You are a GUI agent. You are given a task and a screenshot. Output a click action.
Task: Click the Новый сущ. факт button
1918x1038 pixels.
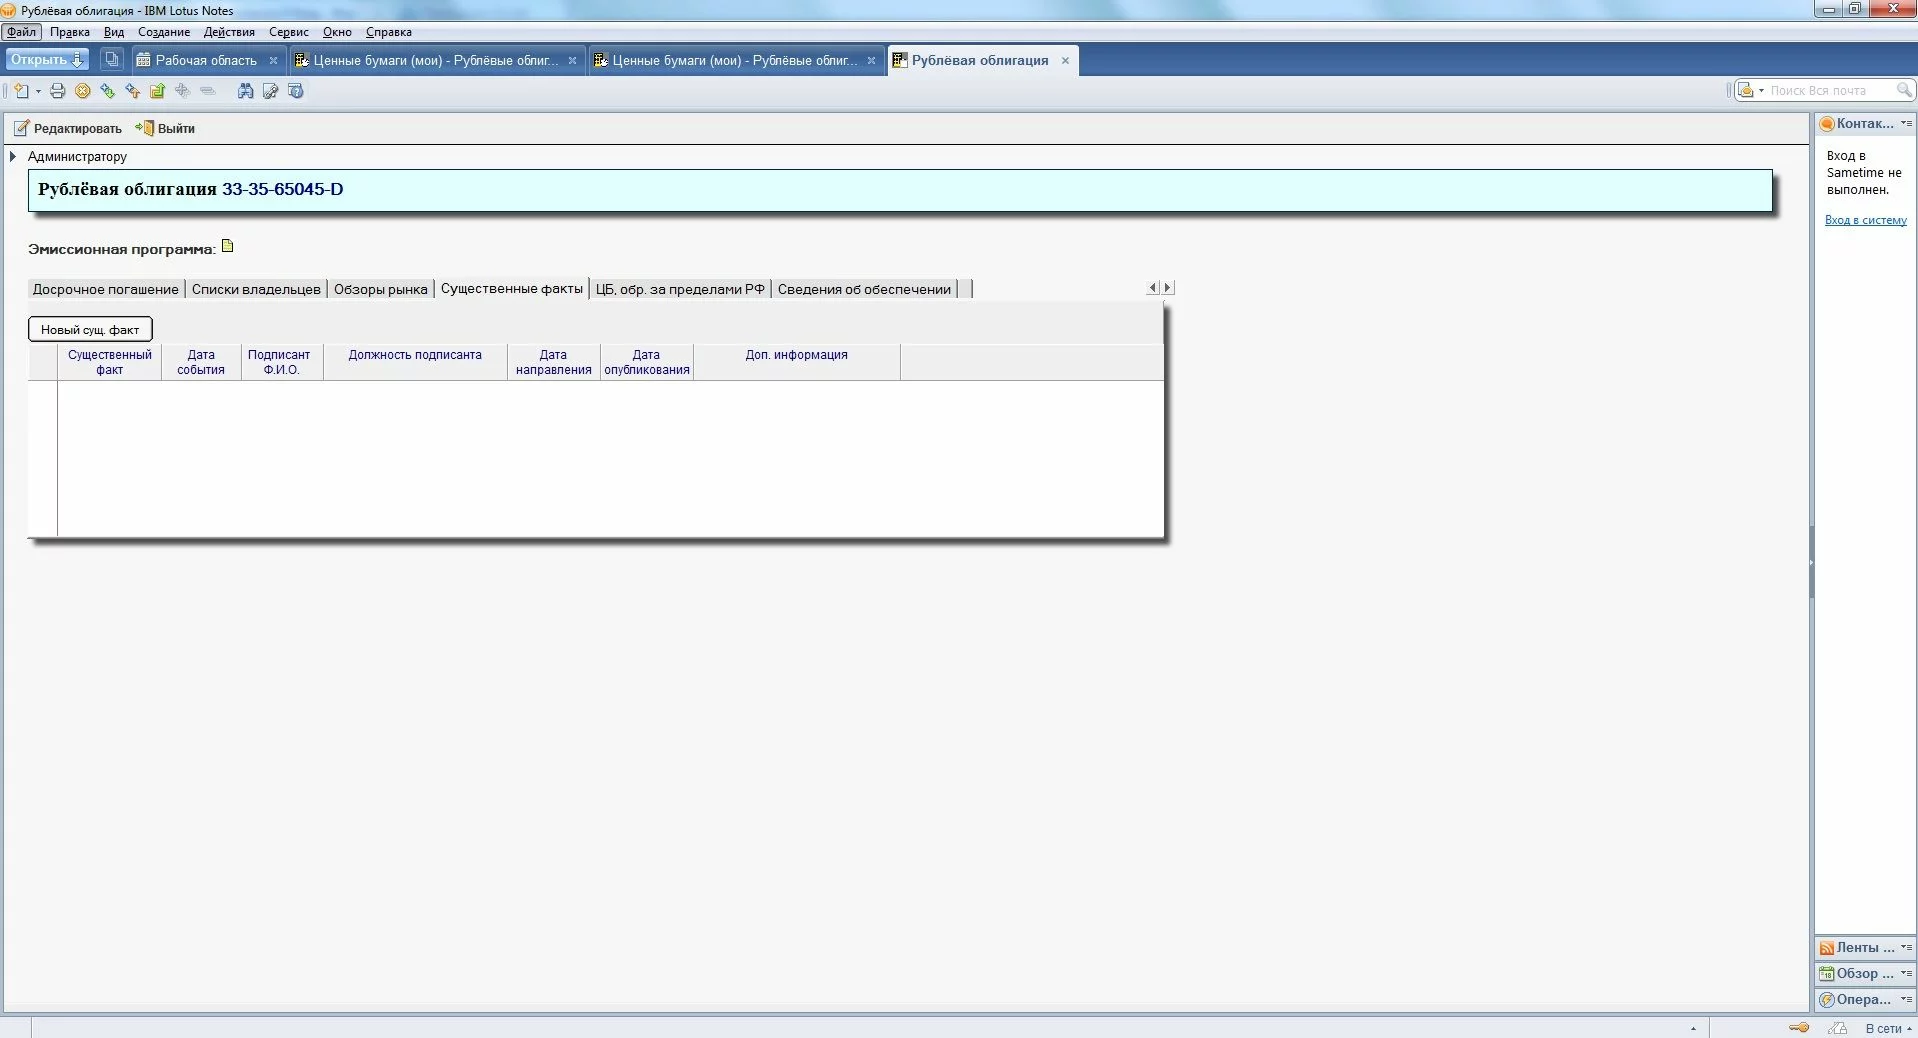point(90,329)
